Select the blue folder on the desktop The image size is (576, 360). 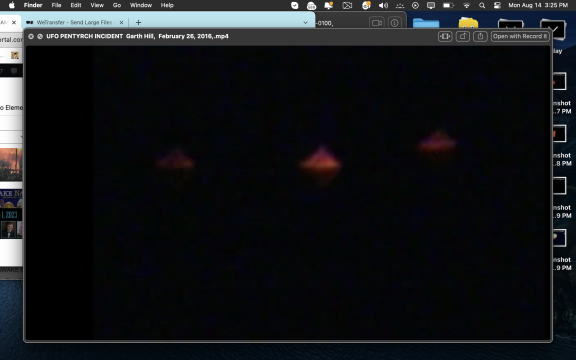pos(426,23)
